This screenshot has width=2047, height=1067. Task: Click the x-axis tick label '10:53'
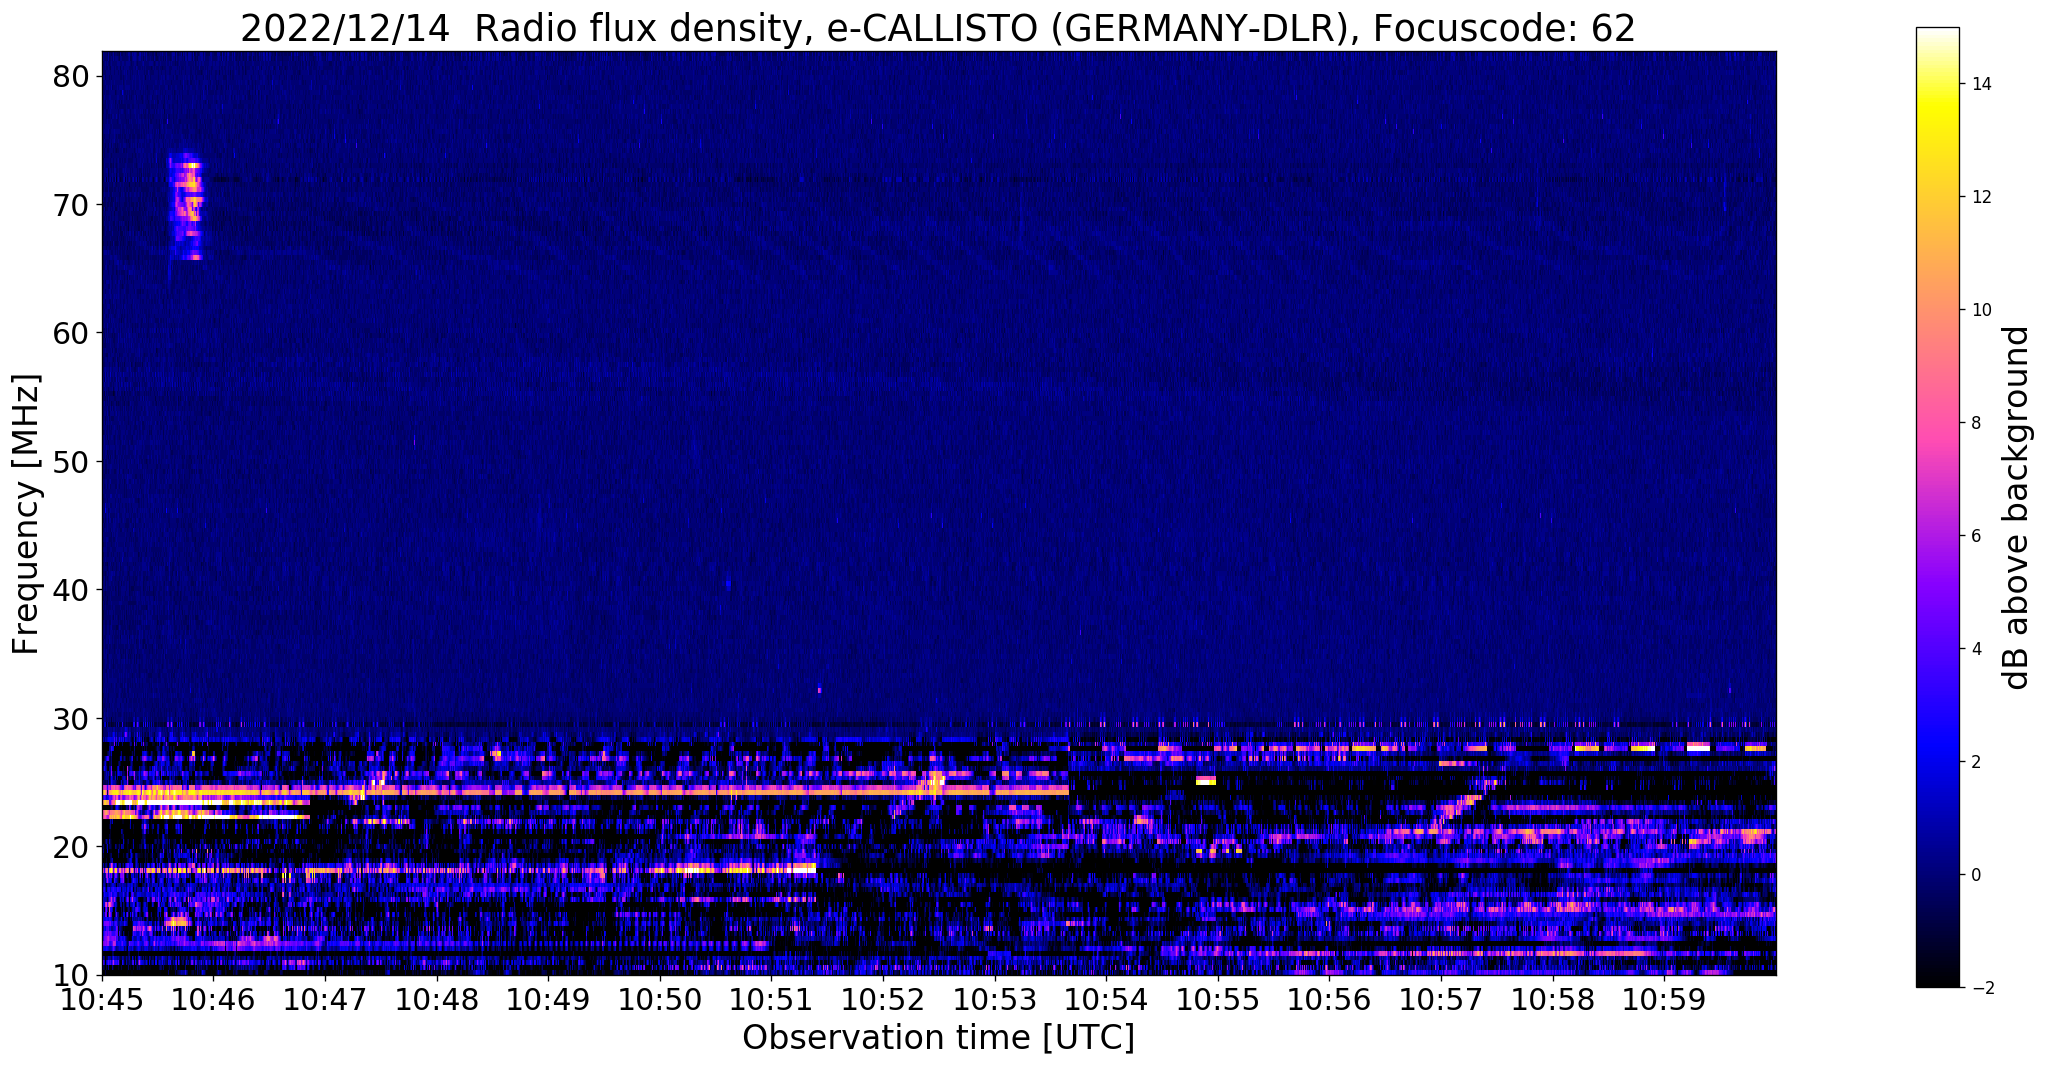(994, 999)
